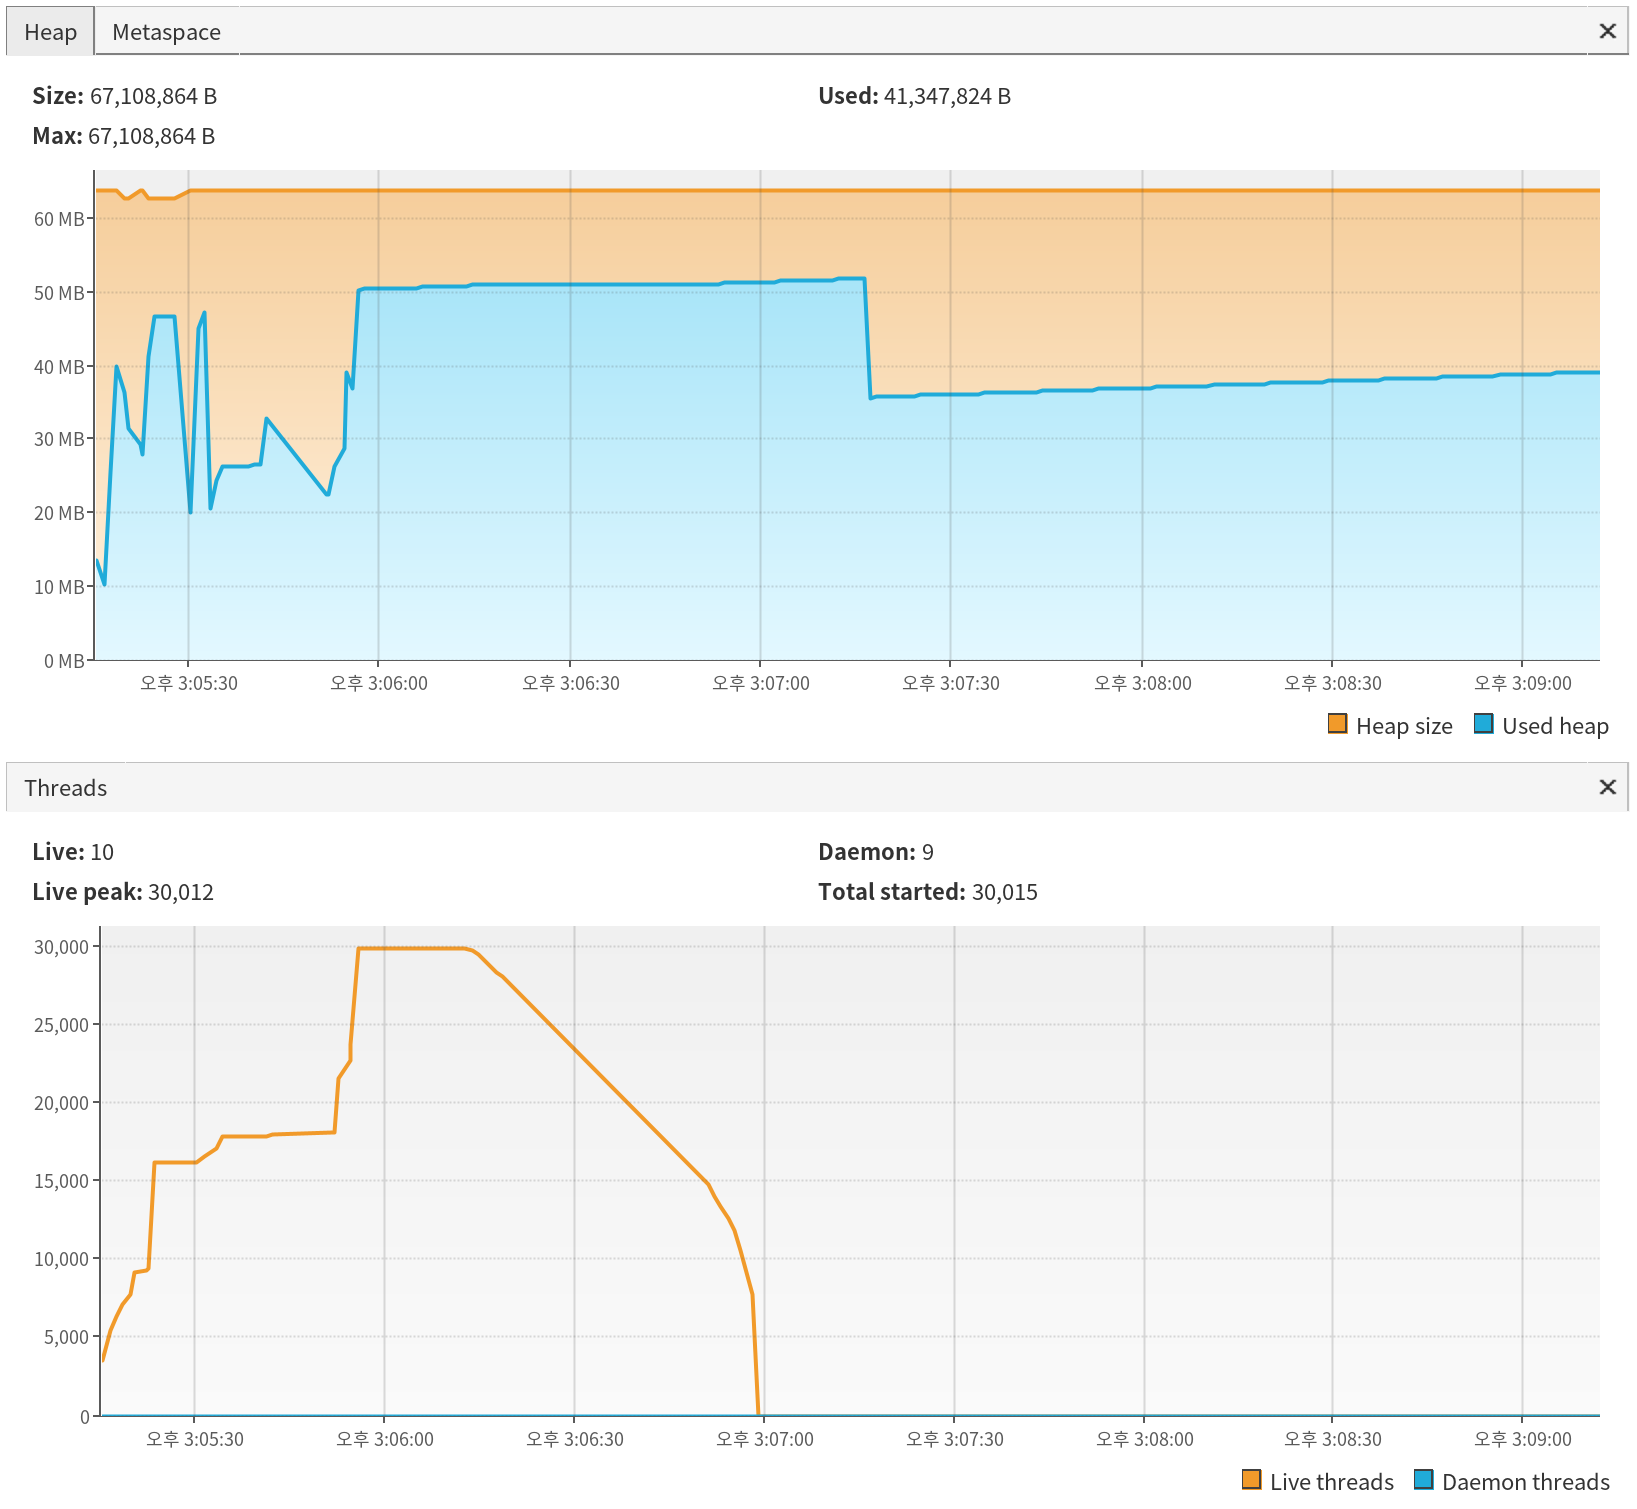The height and width of the screenshot is (1509, 1637).
Task: Click the 3:09:00 time label on heap chart
Action: (x=1523, y=683)
